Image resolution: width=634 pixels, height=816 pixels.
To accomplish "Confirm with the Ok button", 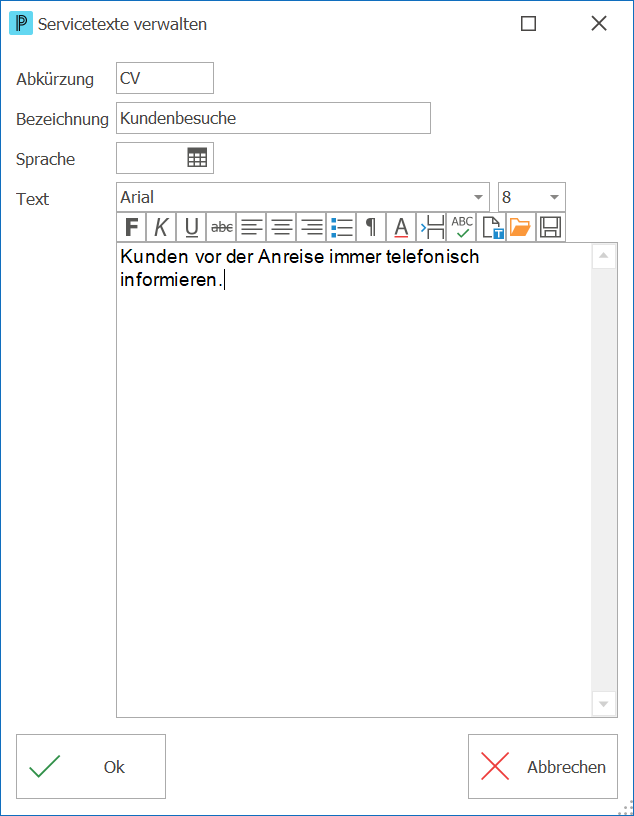I will [x=91, y=766].
